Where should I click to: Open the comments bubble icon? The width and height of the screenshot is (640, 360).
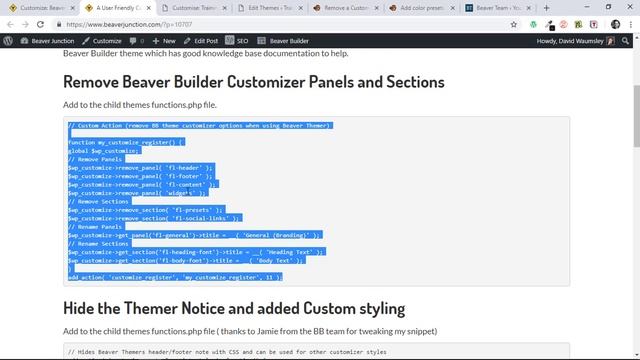(136, 41)
